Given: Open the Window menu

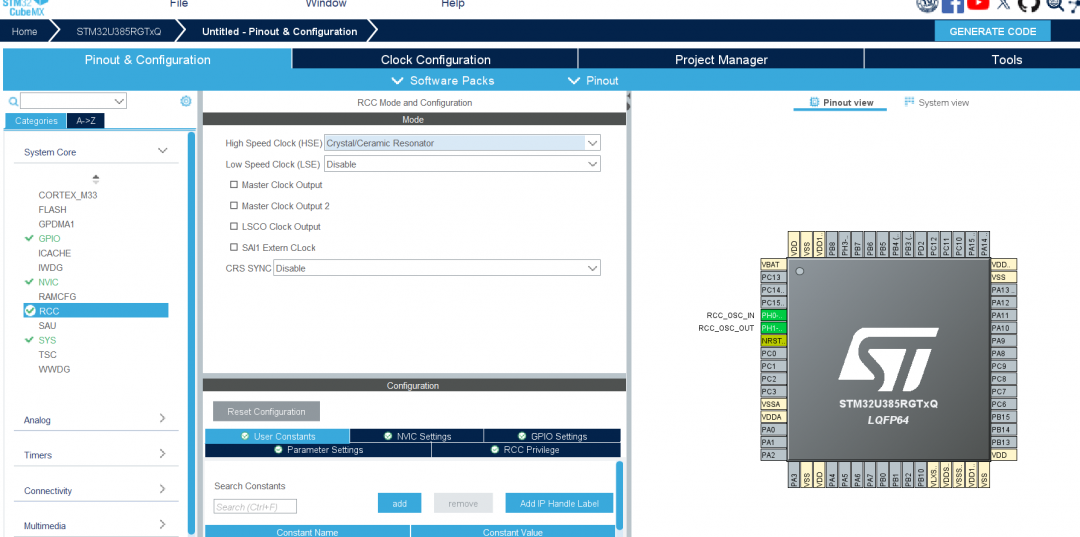Looking at the screenshot, I should pos(326,3).
